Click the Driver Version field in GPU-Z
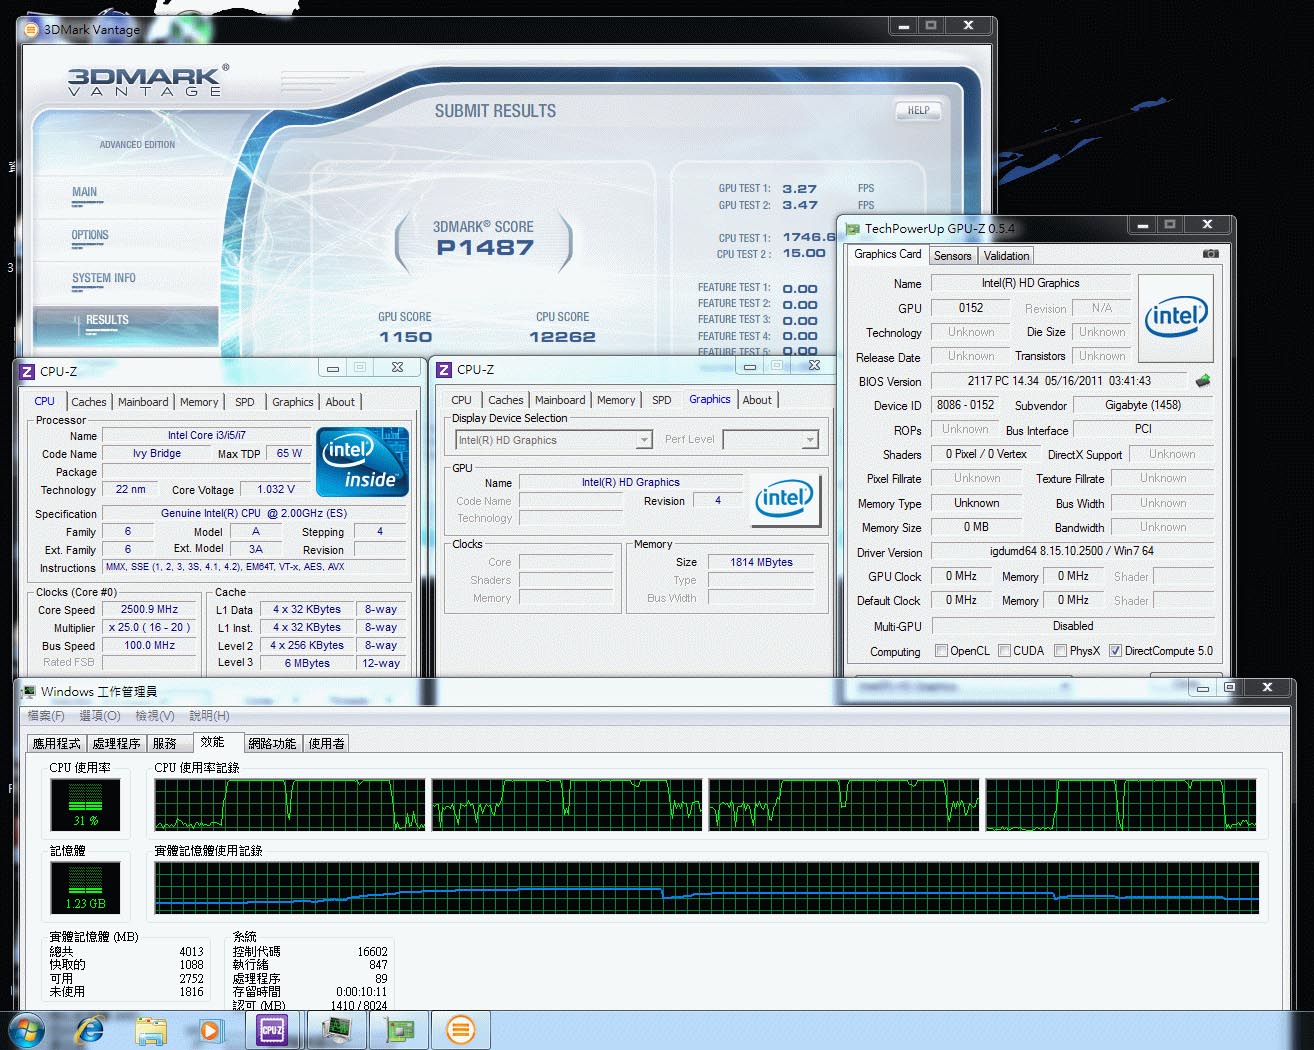 (1072, 551)
